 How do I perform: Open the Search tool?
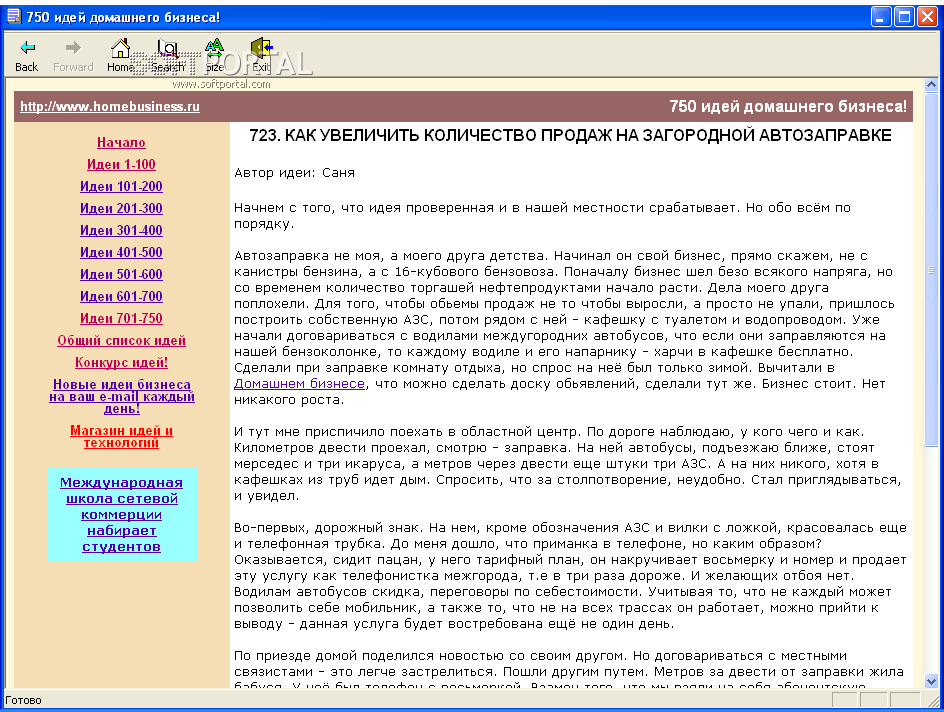coord(167,55)
